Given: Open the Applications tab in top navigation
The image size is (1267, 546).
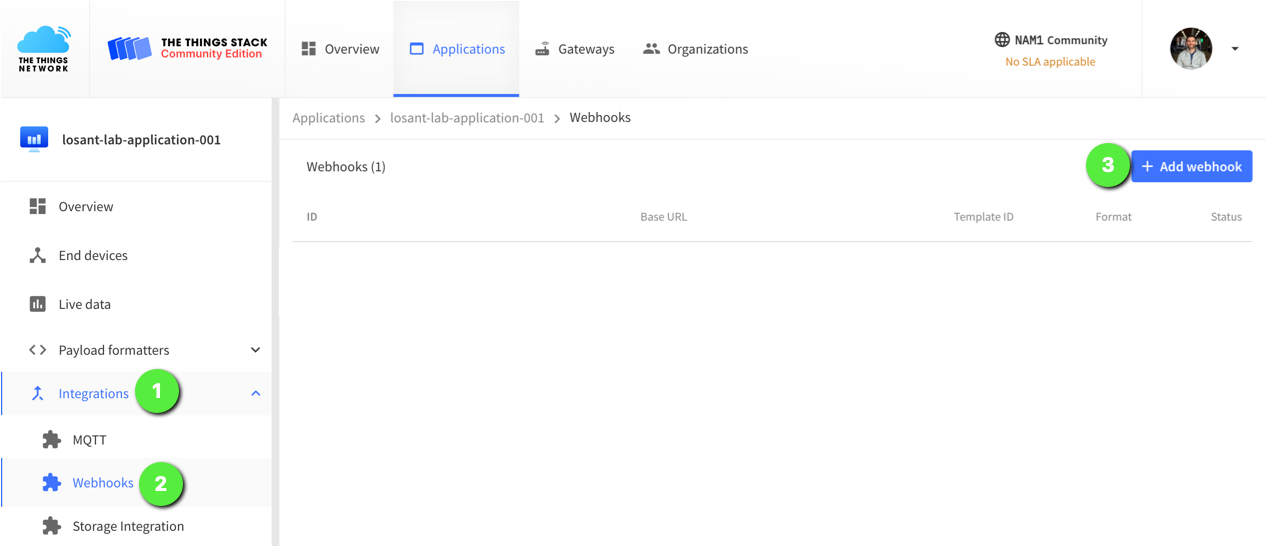Looking at the screenshot, I should (x=457, y=48).
